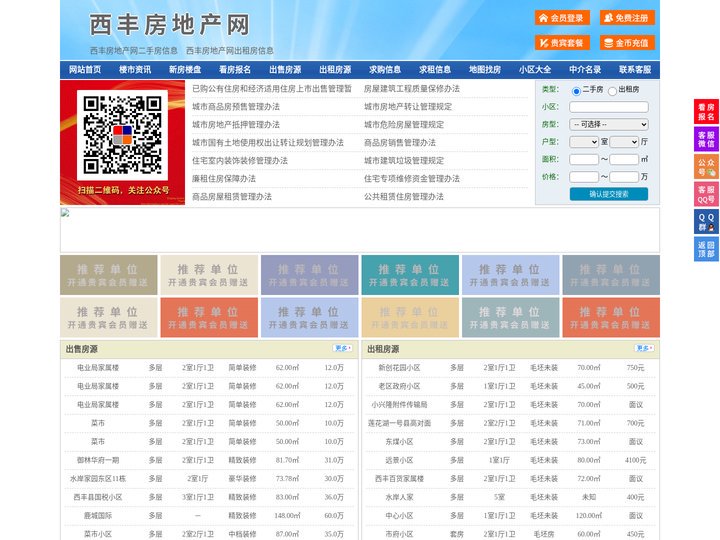720x540 pixels.
Task: Click 更多 in 出租房源 header
Action: (644, 349)
